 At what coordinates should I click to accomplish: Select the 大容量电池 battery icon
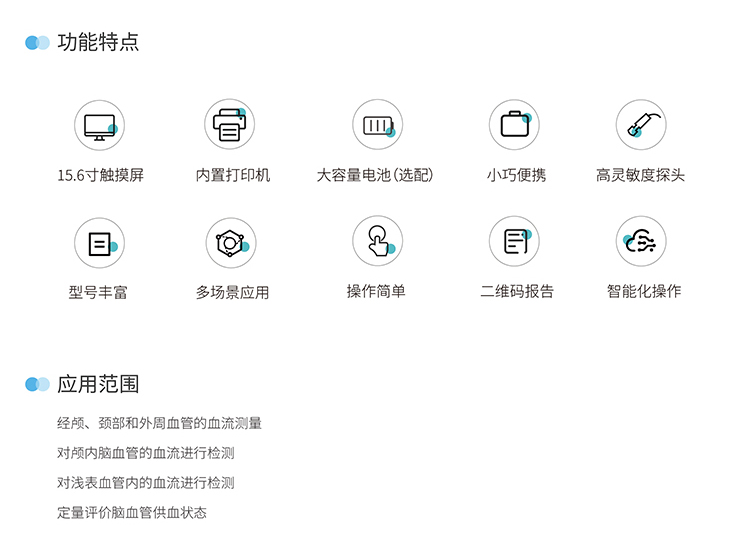pos(377,126)
